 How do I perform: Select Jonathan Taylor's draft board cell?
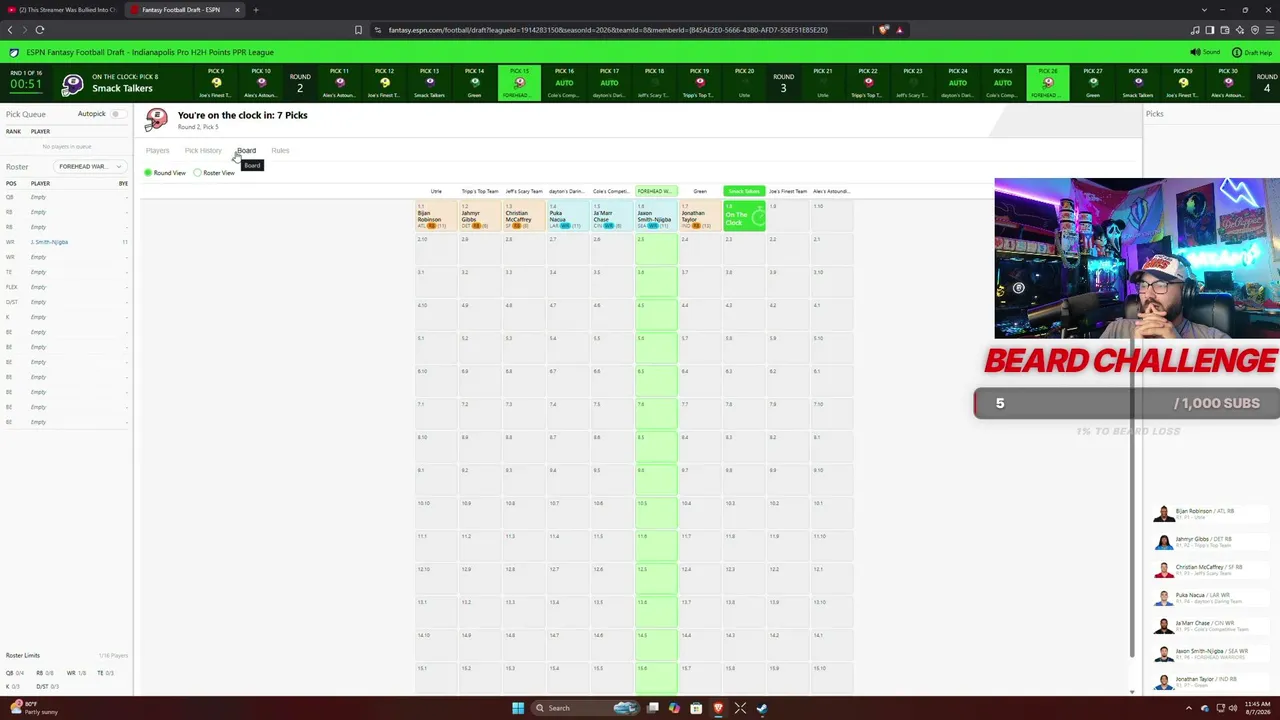pyautogui.click(x=700, y=217)
